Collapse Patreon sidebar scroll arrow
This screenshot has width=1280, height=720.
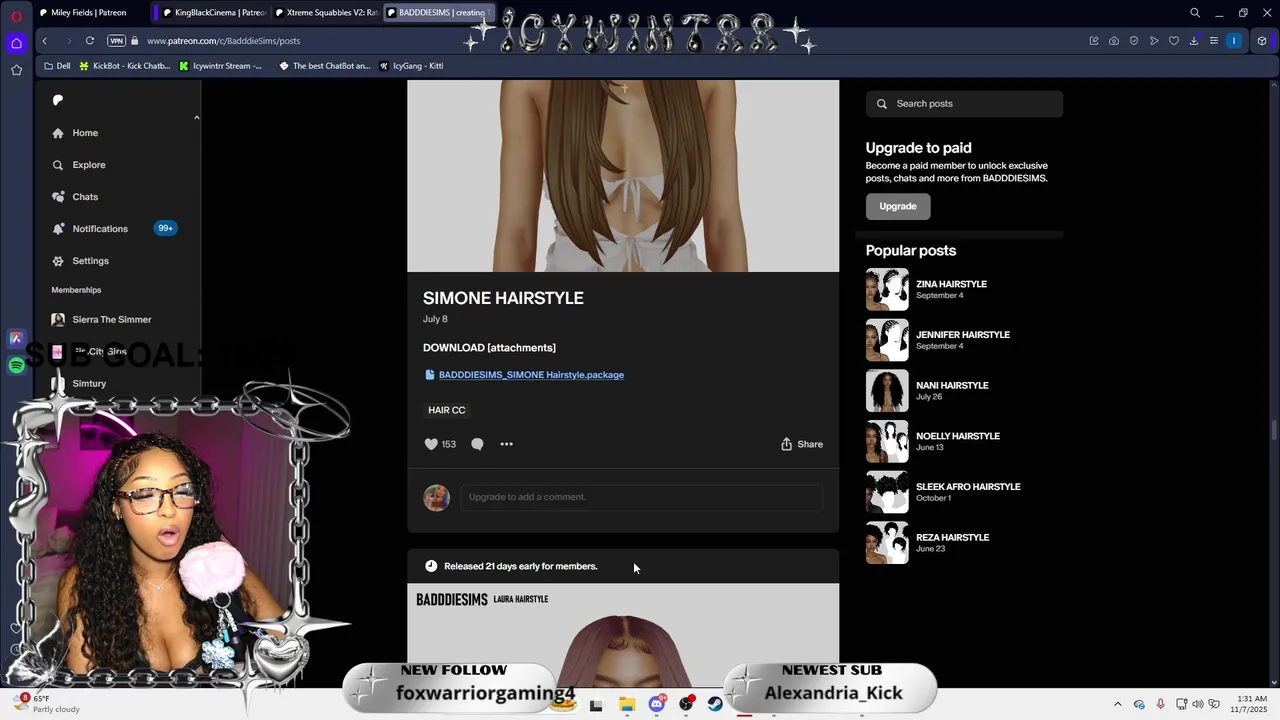(196, 118)
